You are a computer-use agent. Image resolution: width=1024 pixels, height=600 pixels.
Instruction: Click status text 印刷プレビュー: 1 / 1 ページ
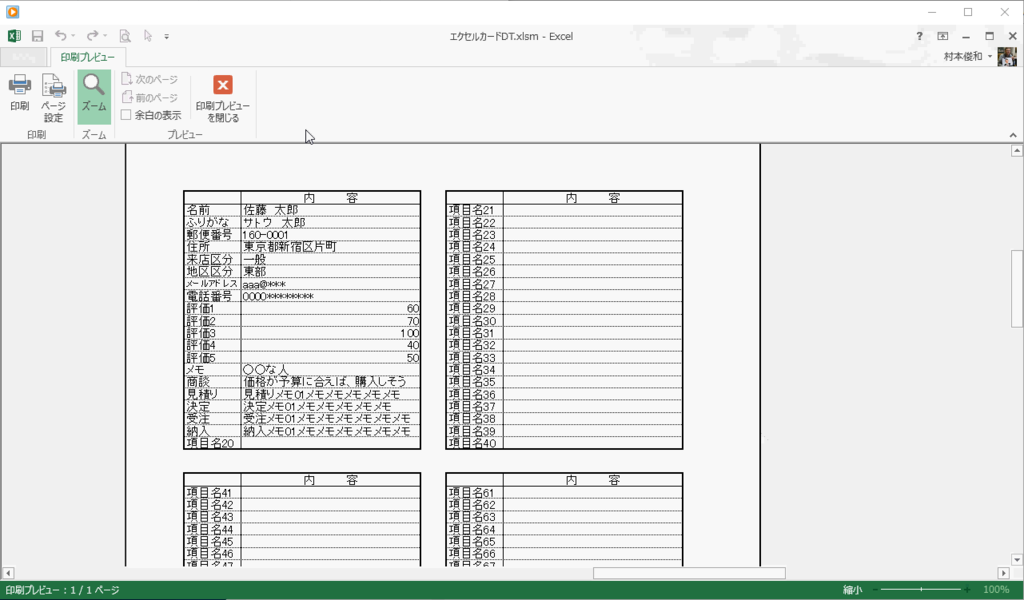pos(63,590)
